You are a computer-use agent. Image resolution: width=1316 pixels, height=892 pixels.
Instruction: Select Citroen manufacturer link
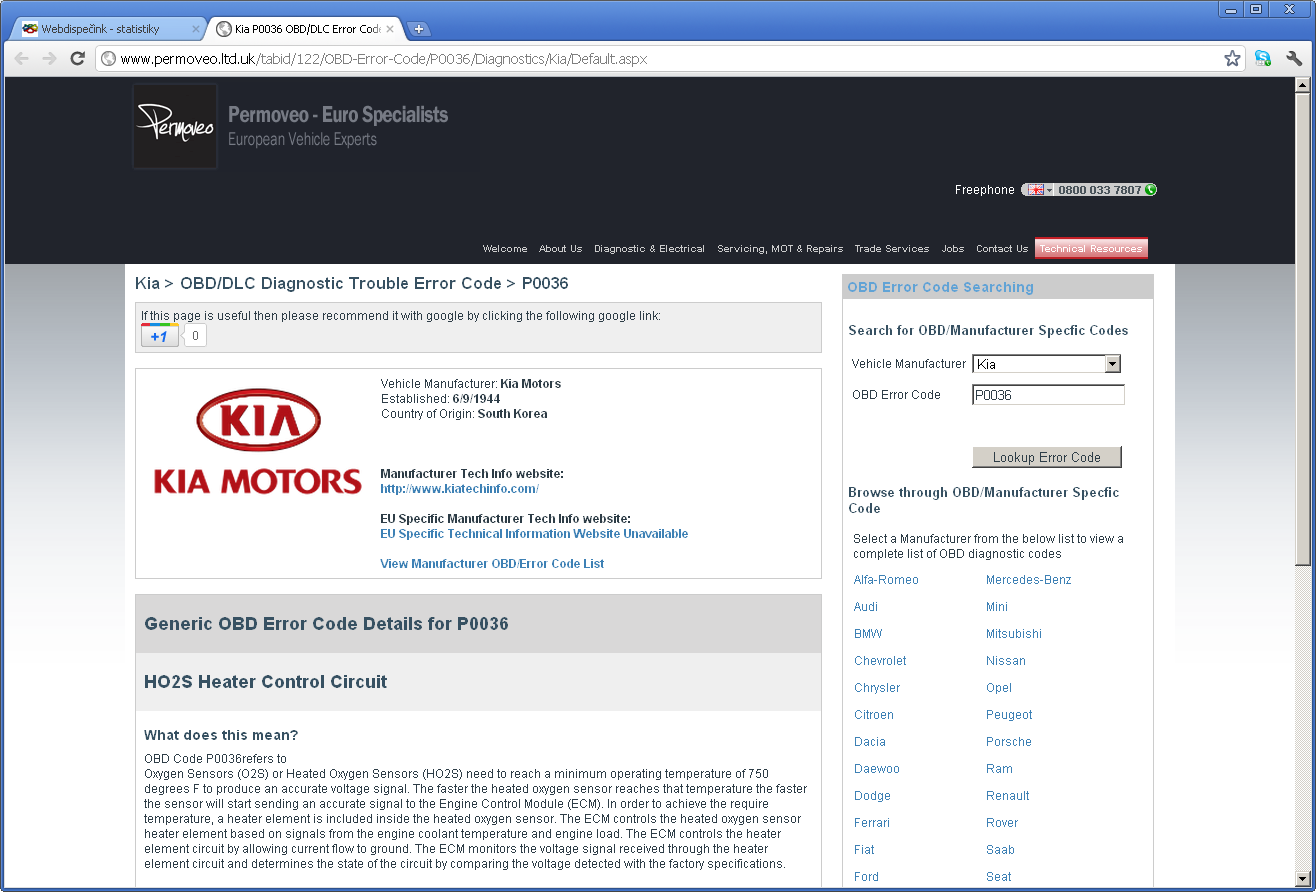[874, 715]
